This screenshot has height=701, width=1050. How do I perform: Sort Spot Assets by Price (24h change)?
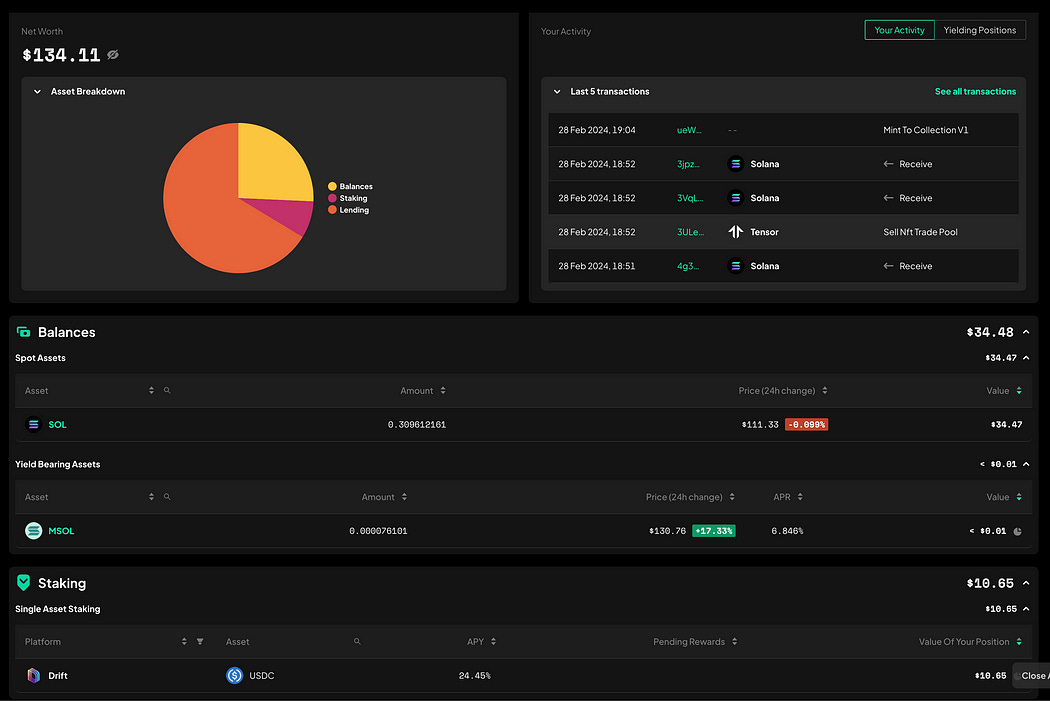824,390
